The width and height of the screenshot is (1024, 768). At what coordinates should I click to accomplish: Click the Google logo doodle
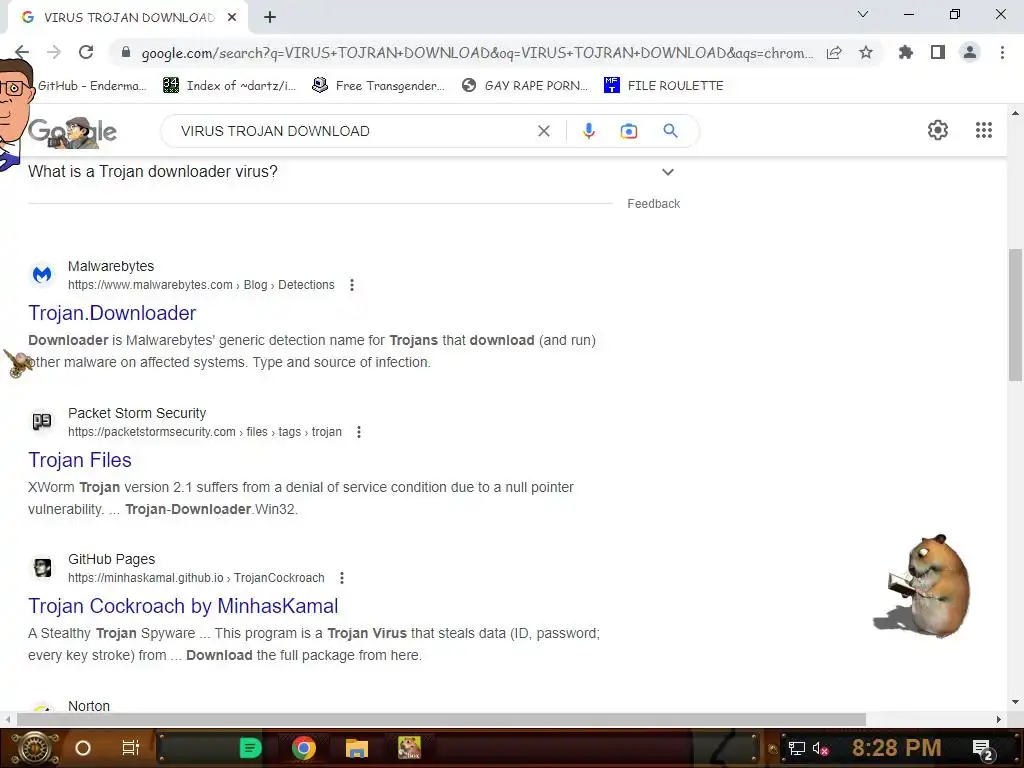72,132
